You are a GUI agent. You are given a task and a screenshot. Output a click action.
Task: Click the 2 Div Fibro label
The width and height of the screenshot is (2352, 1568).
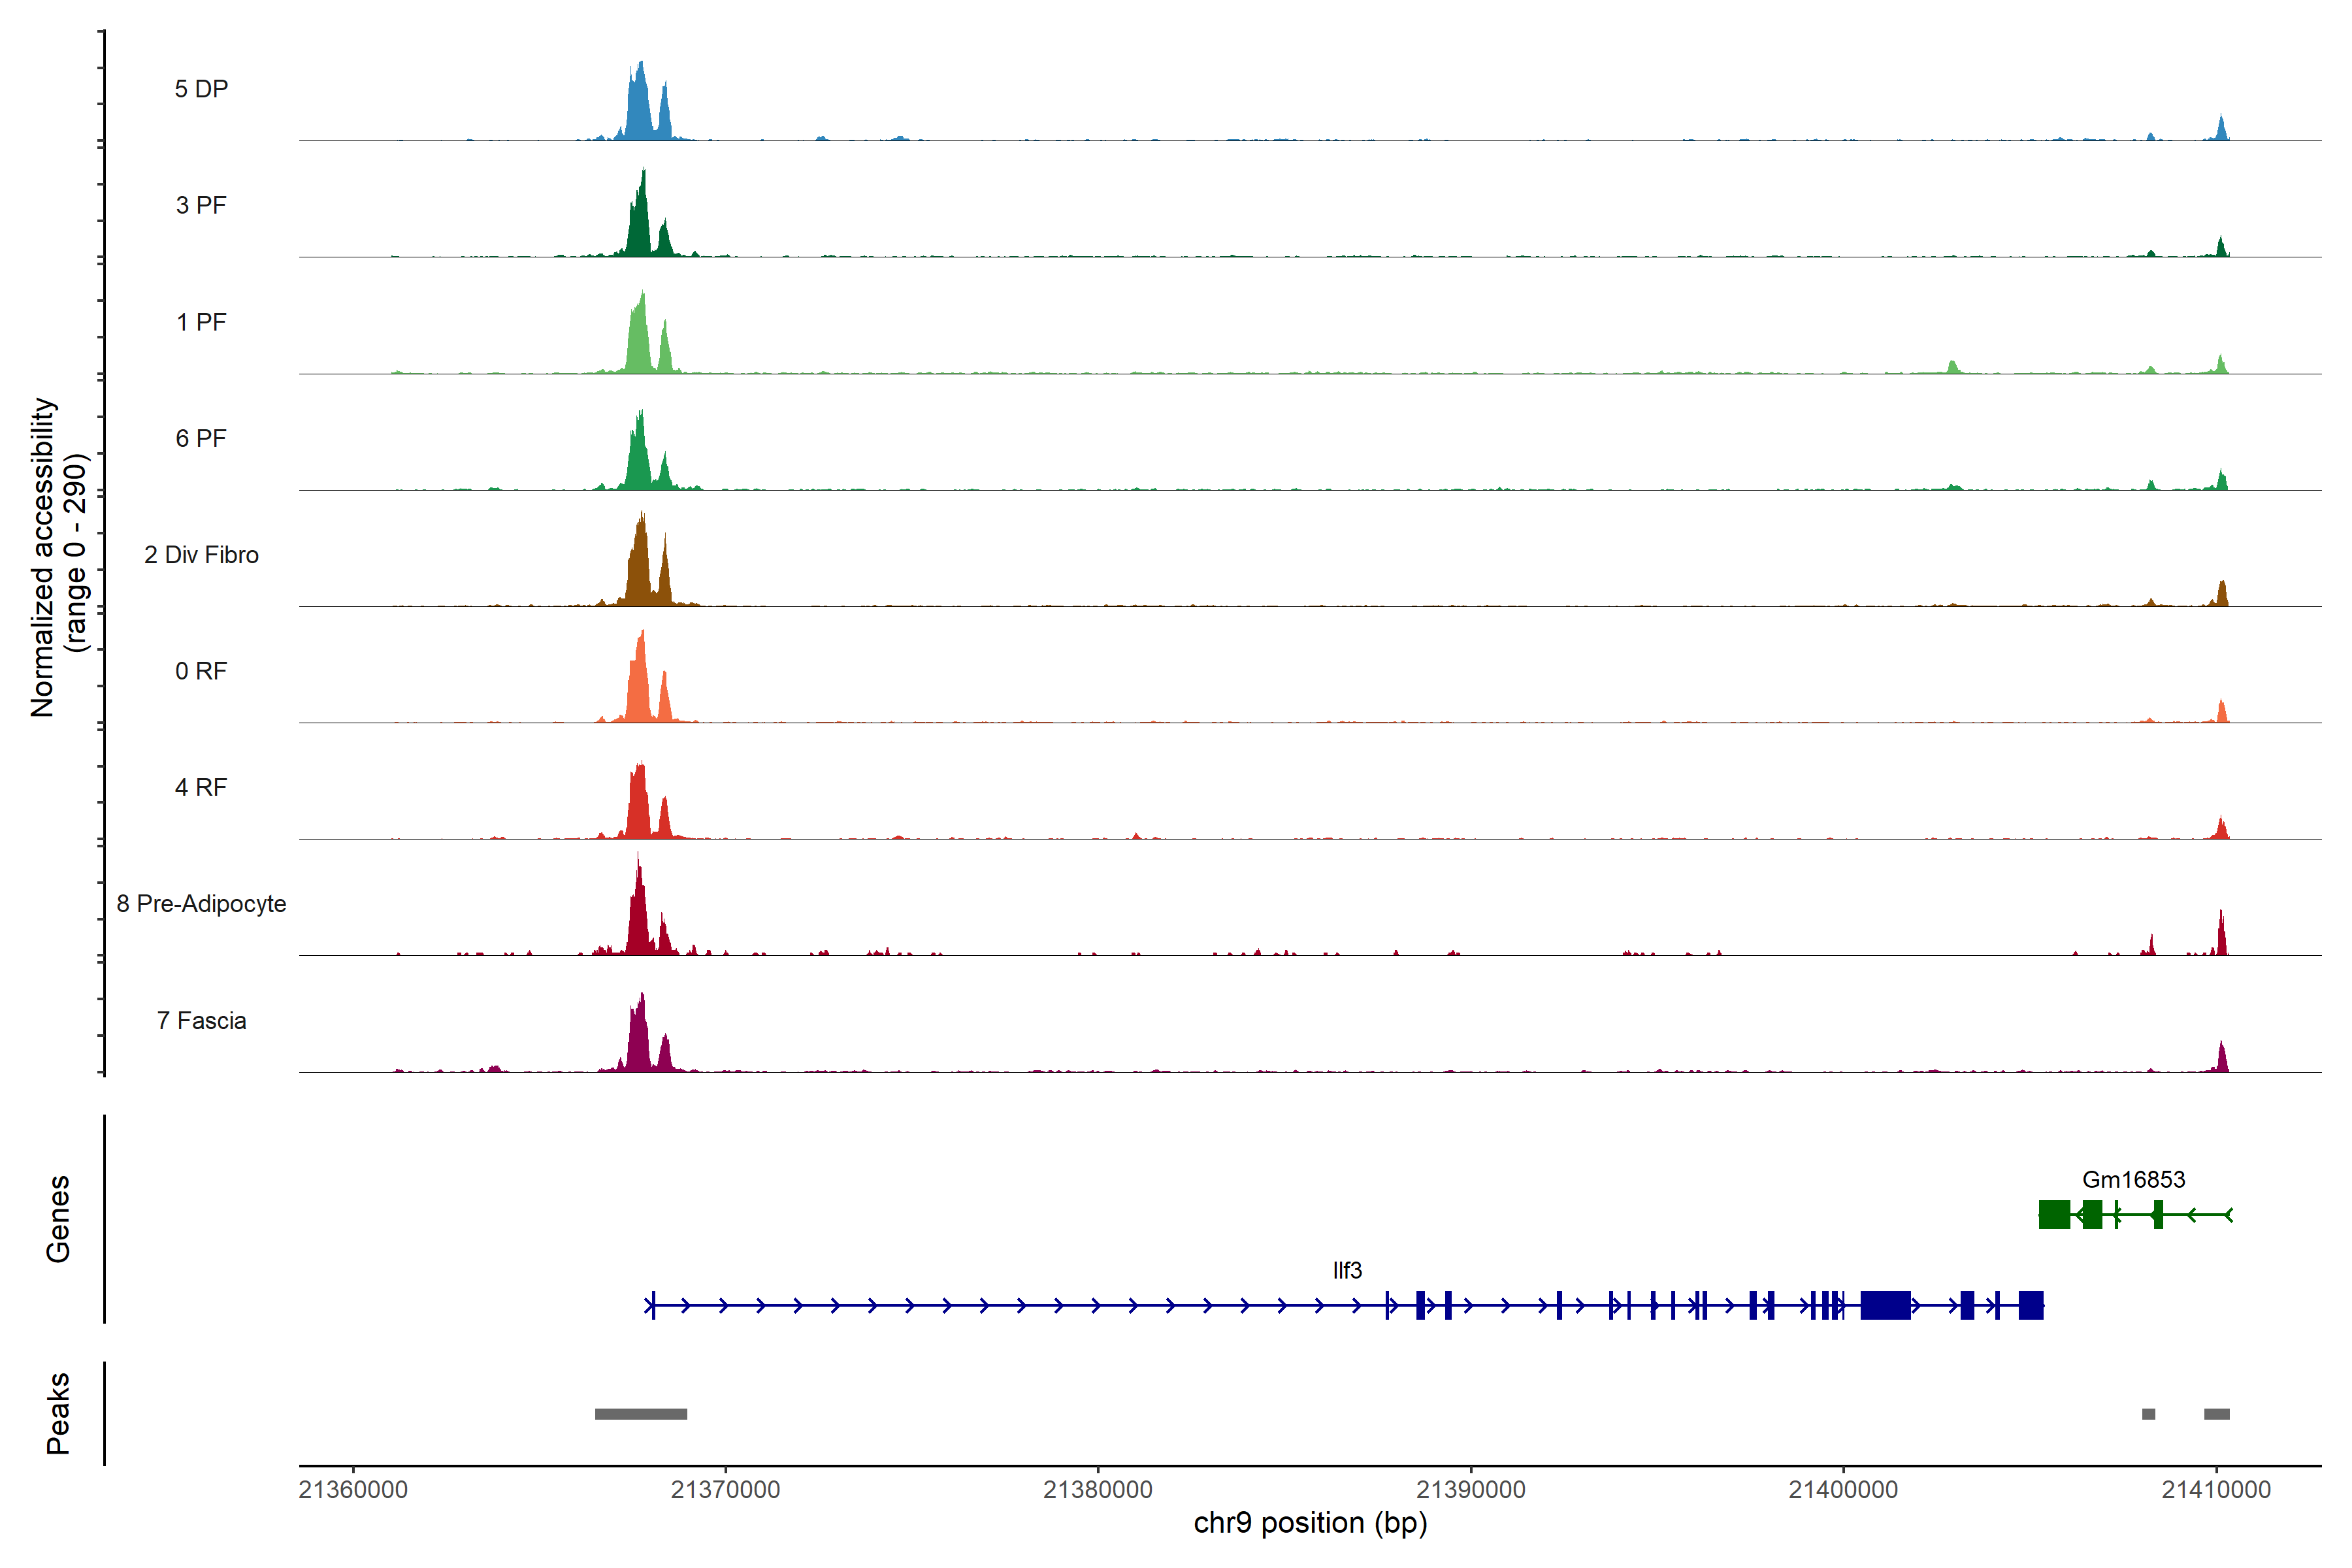click(201, 554)
